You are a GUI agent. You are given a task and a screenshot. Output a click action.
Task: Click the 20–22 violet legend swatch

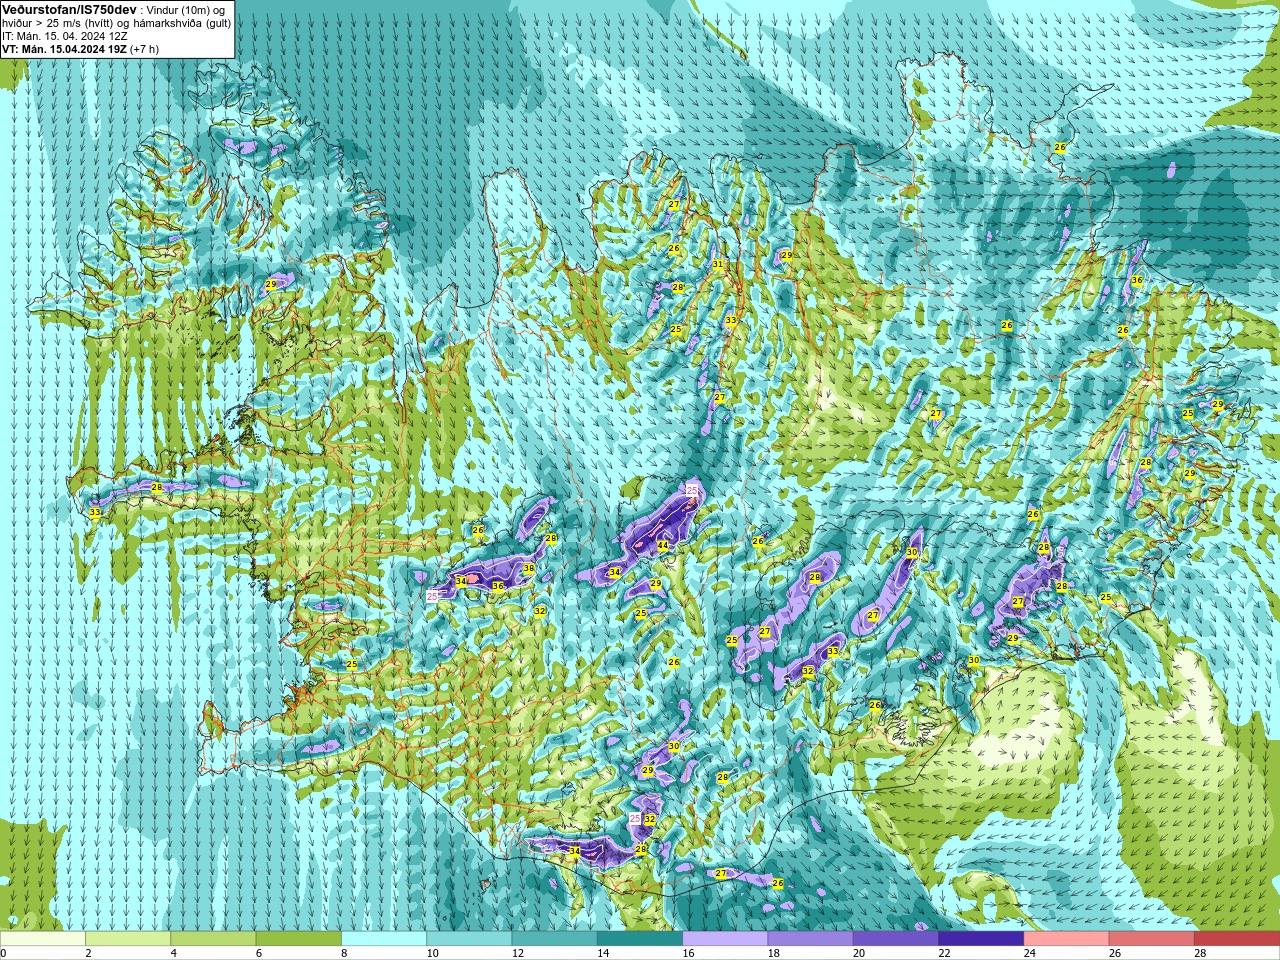pos(896,939)
